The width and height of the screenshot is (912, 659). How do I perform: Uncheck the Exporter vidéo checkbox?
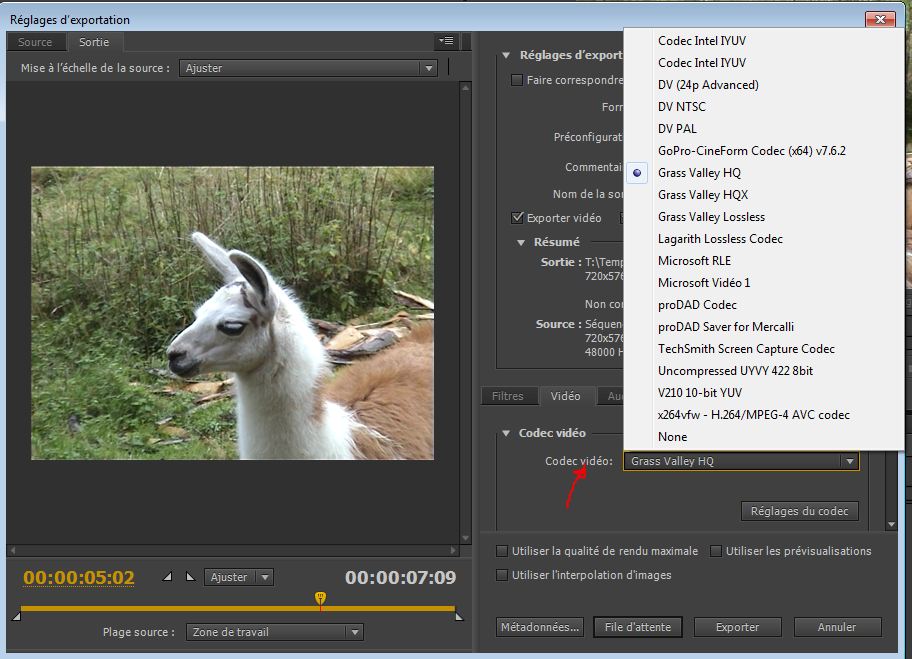click(x=517, y=217)
